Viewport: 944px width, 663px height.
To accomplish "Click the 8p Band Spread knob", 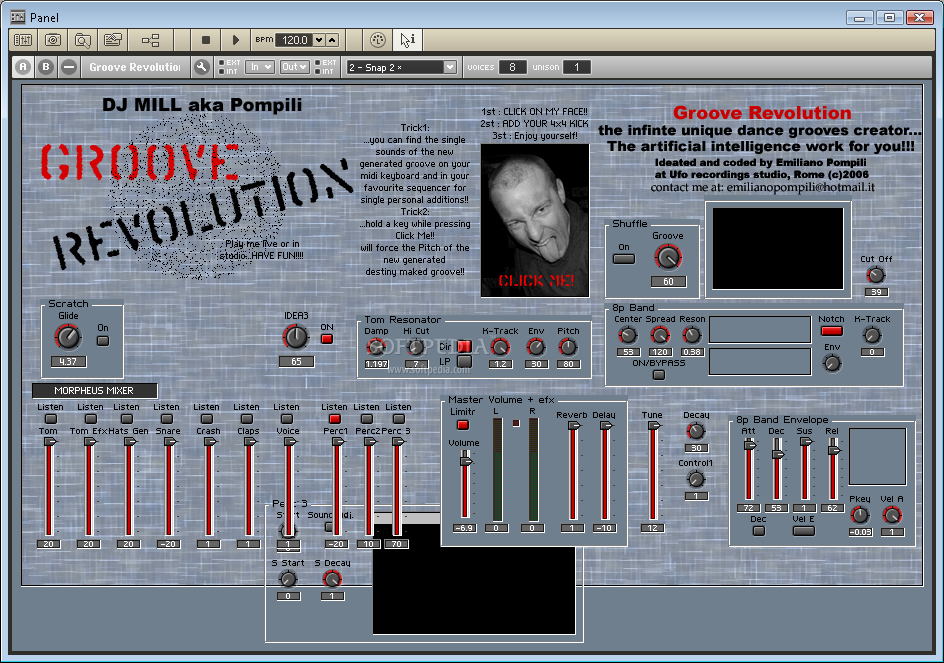I will pos(660,335).
